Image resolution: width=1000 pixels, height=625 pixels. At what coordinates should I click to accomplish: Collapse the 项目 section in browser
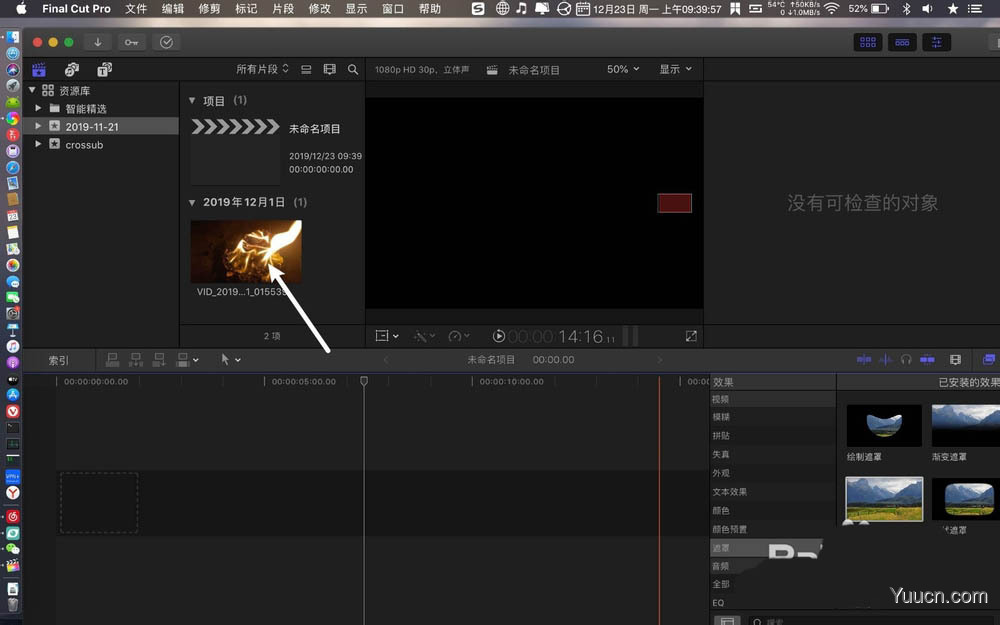point(192,101)
